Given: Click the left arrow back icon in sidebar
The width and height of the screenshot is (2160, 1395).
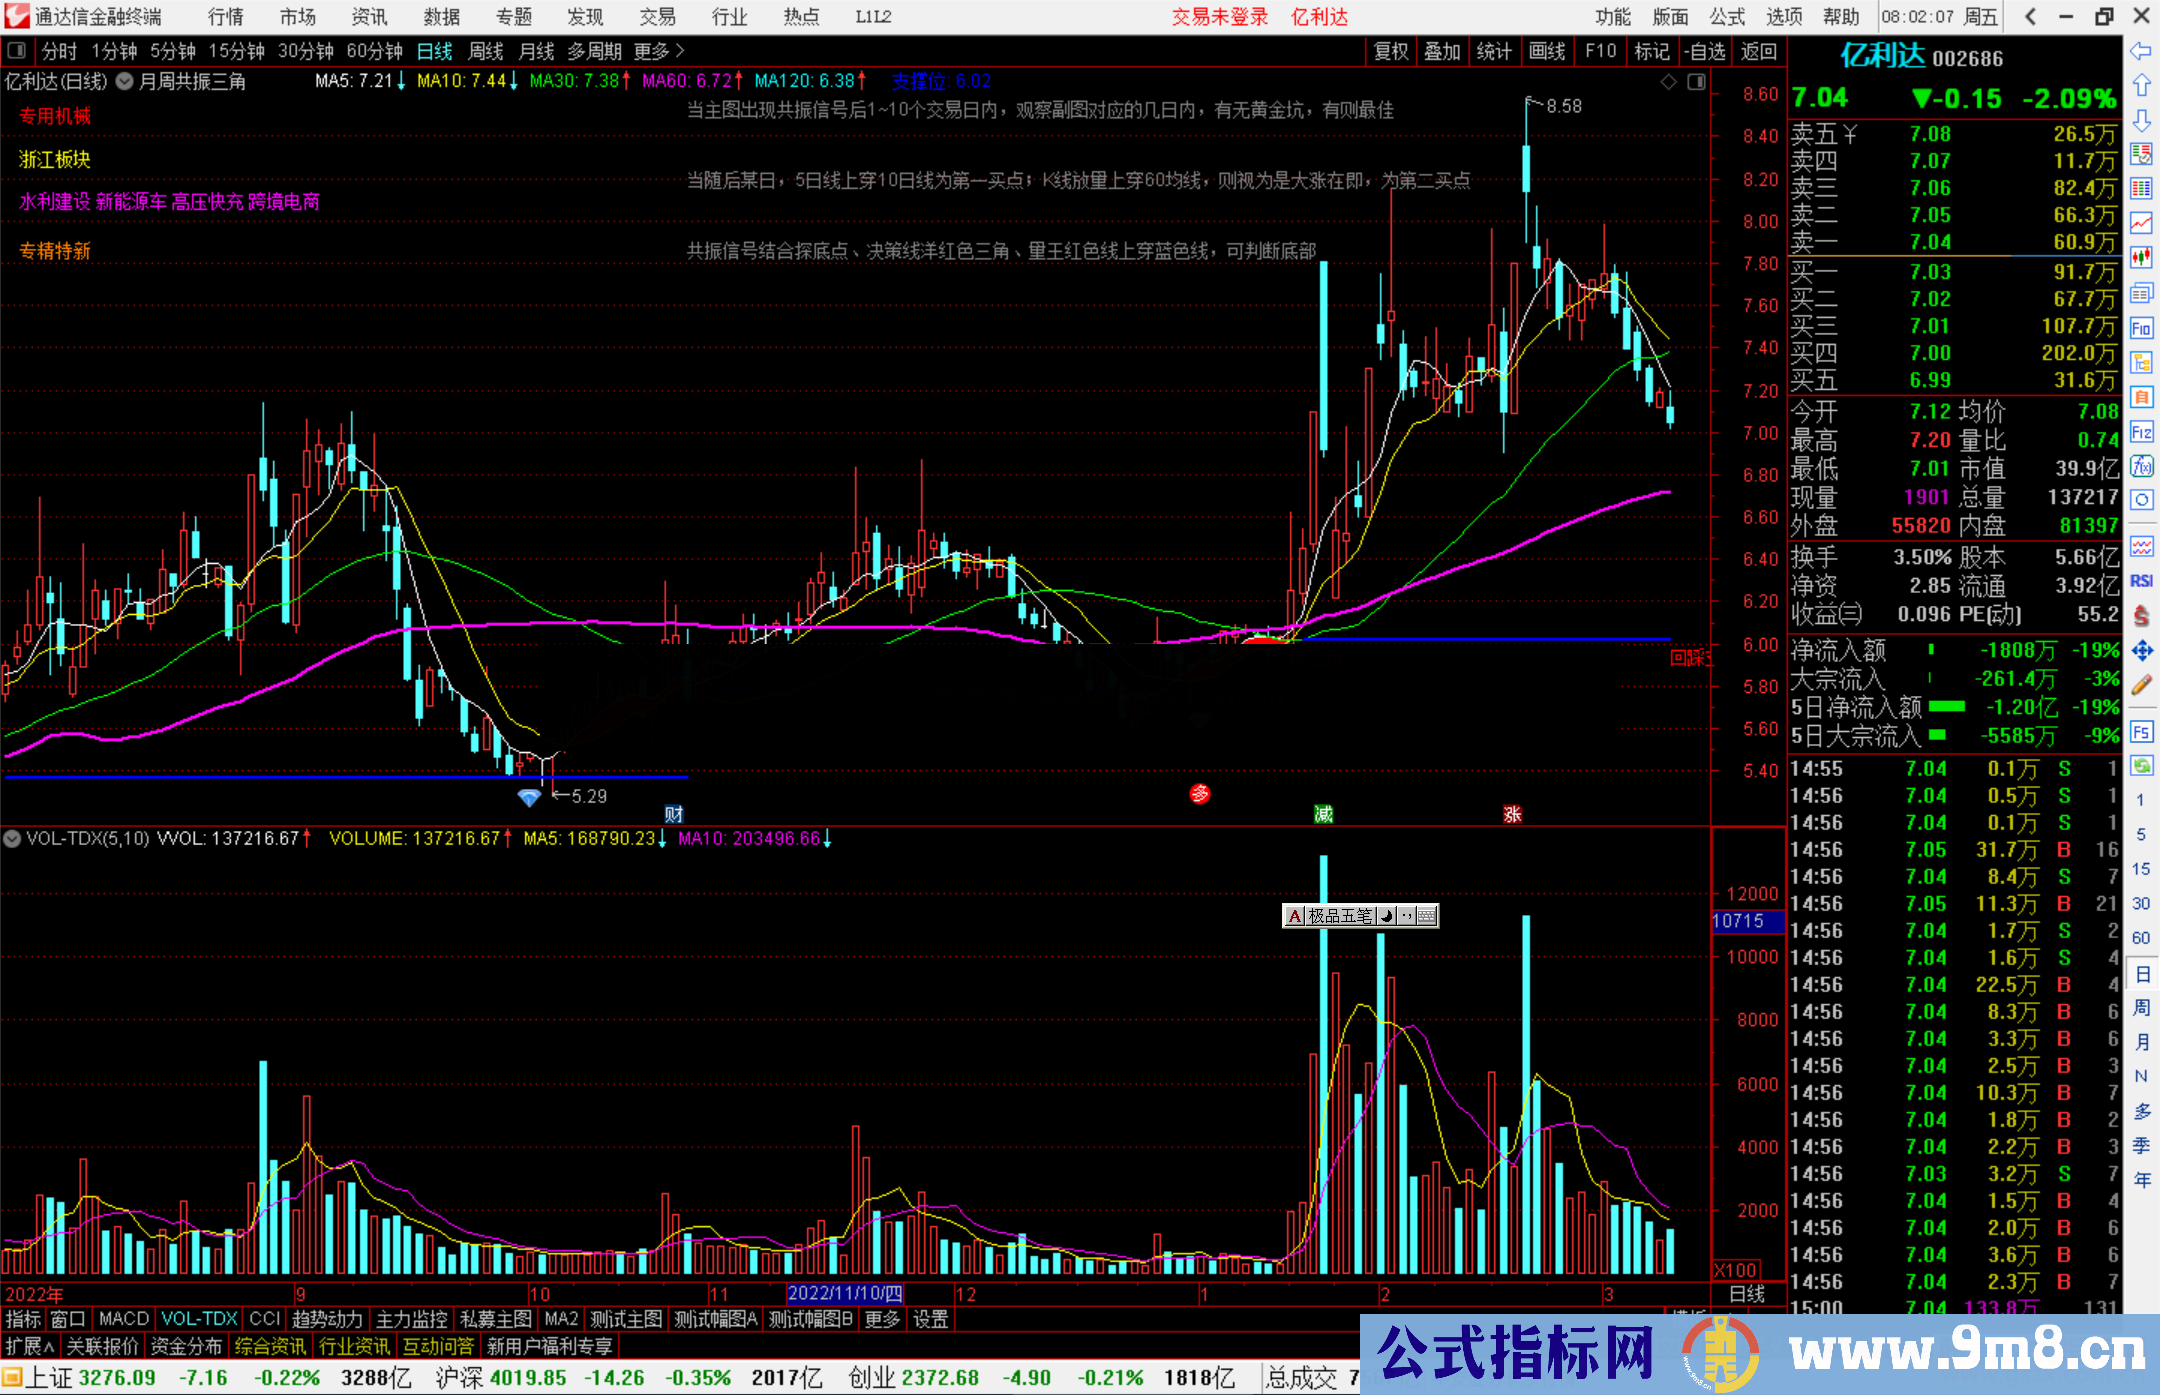Looking at the screenshot, I should (2141, 51).
